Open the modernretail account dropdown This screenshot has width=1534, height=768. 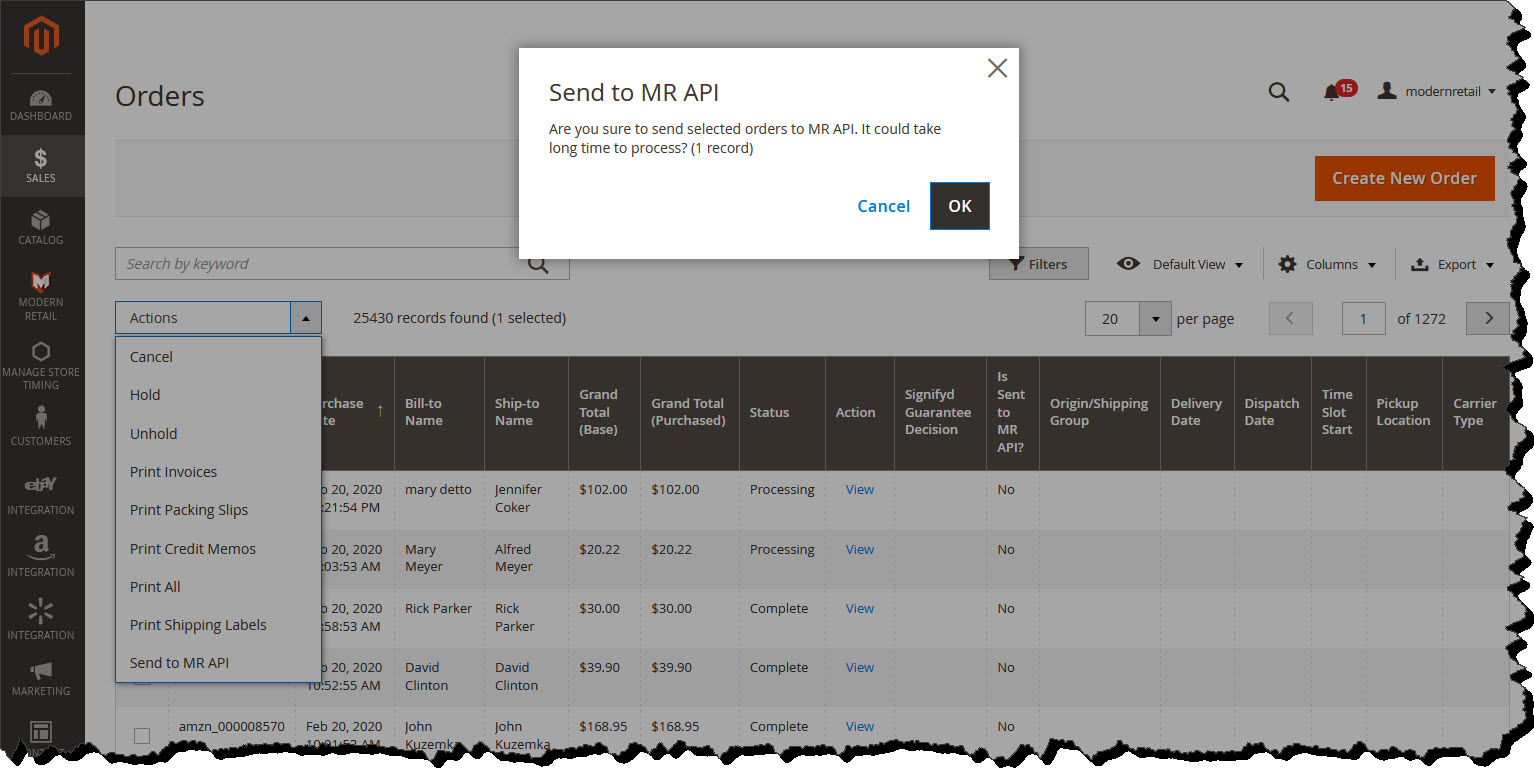(1437, 91)
